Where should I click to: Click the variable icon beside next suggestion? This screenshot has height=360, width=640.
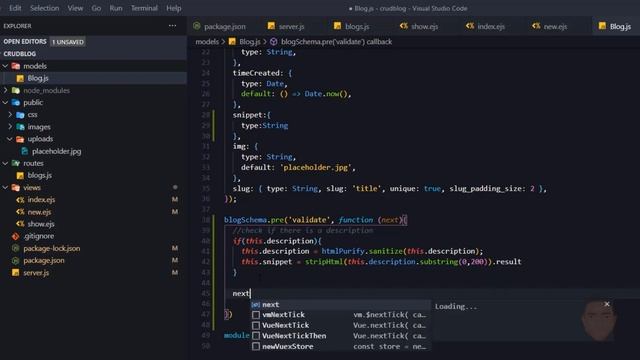click(x=256, y=305)
